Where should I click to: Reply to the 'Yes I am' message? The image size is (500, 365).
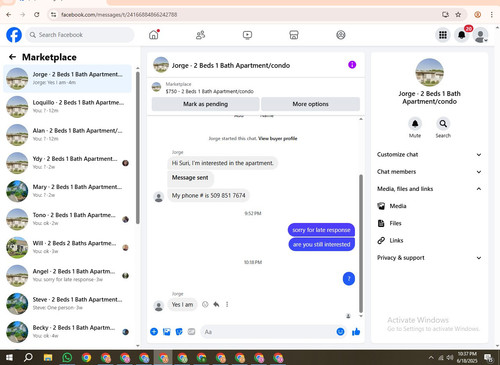(216, 304)
